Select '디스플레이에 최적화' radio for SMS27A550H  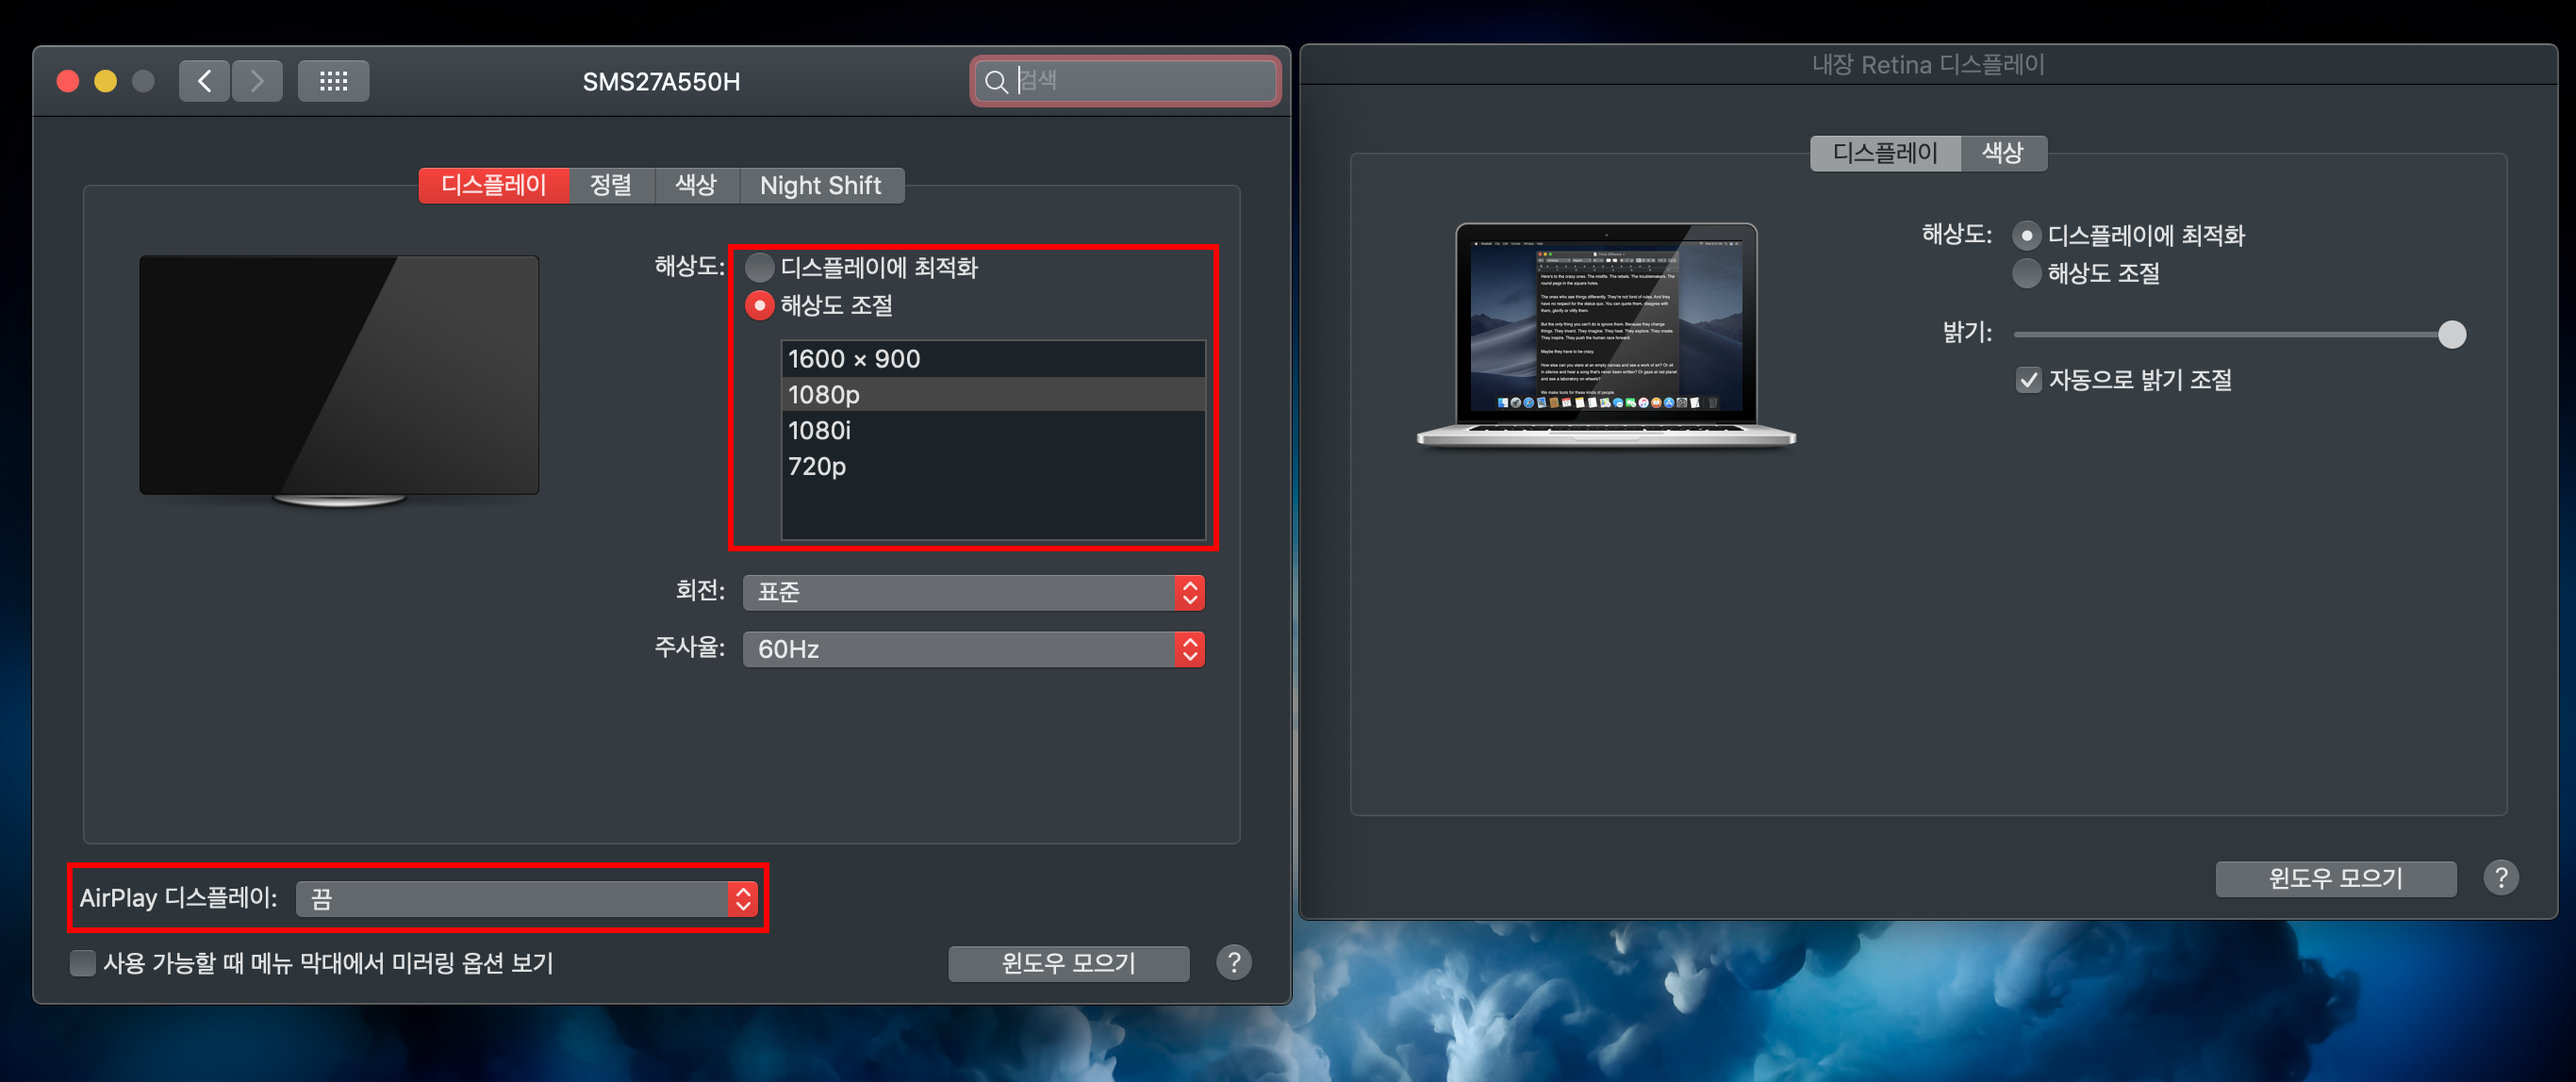coord(760,268)
